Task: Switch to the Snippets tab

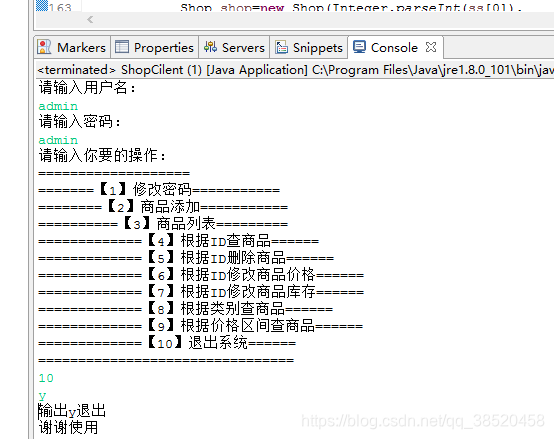Action: 309,47
